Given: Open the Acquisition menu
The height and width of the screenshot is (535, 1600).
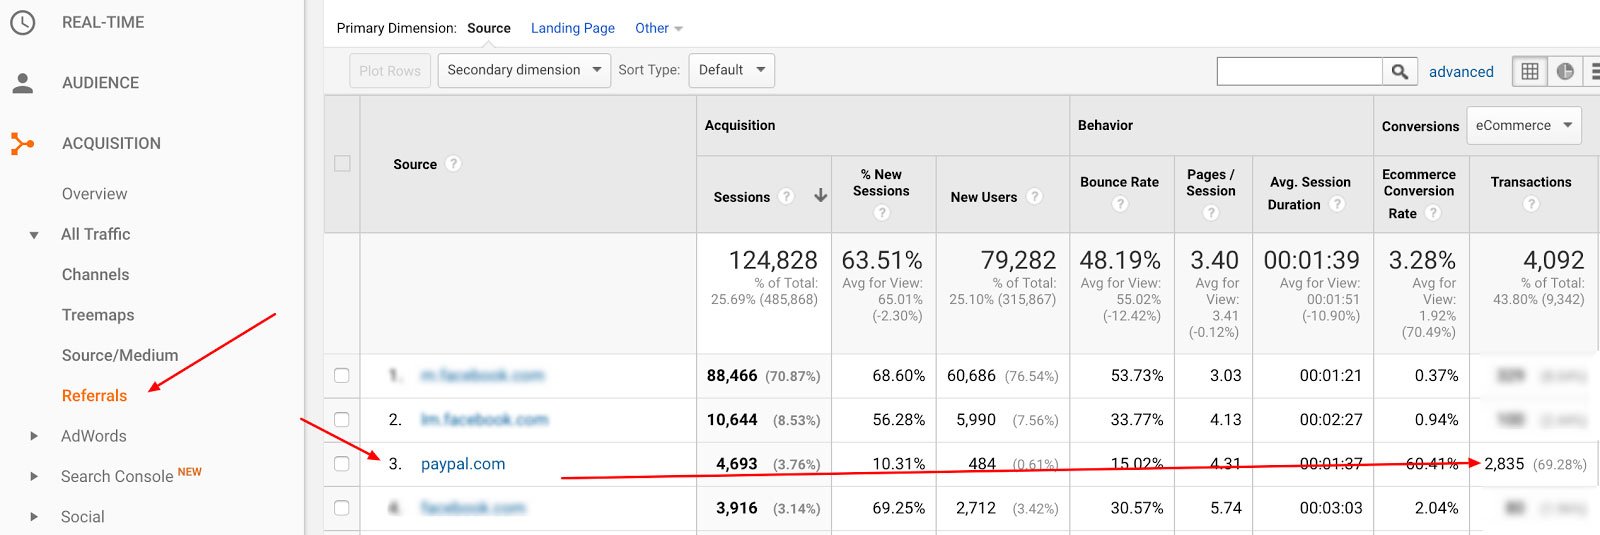Looking at the screenshot, I should click(111, 144).
